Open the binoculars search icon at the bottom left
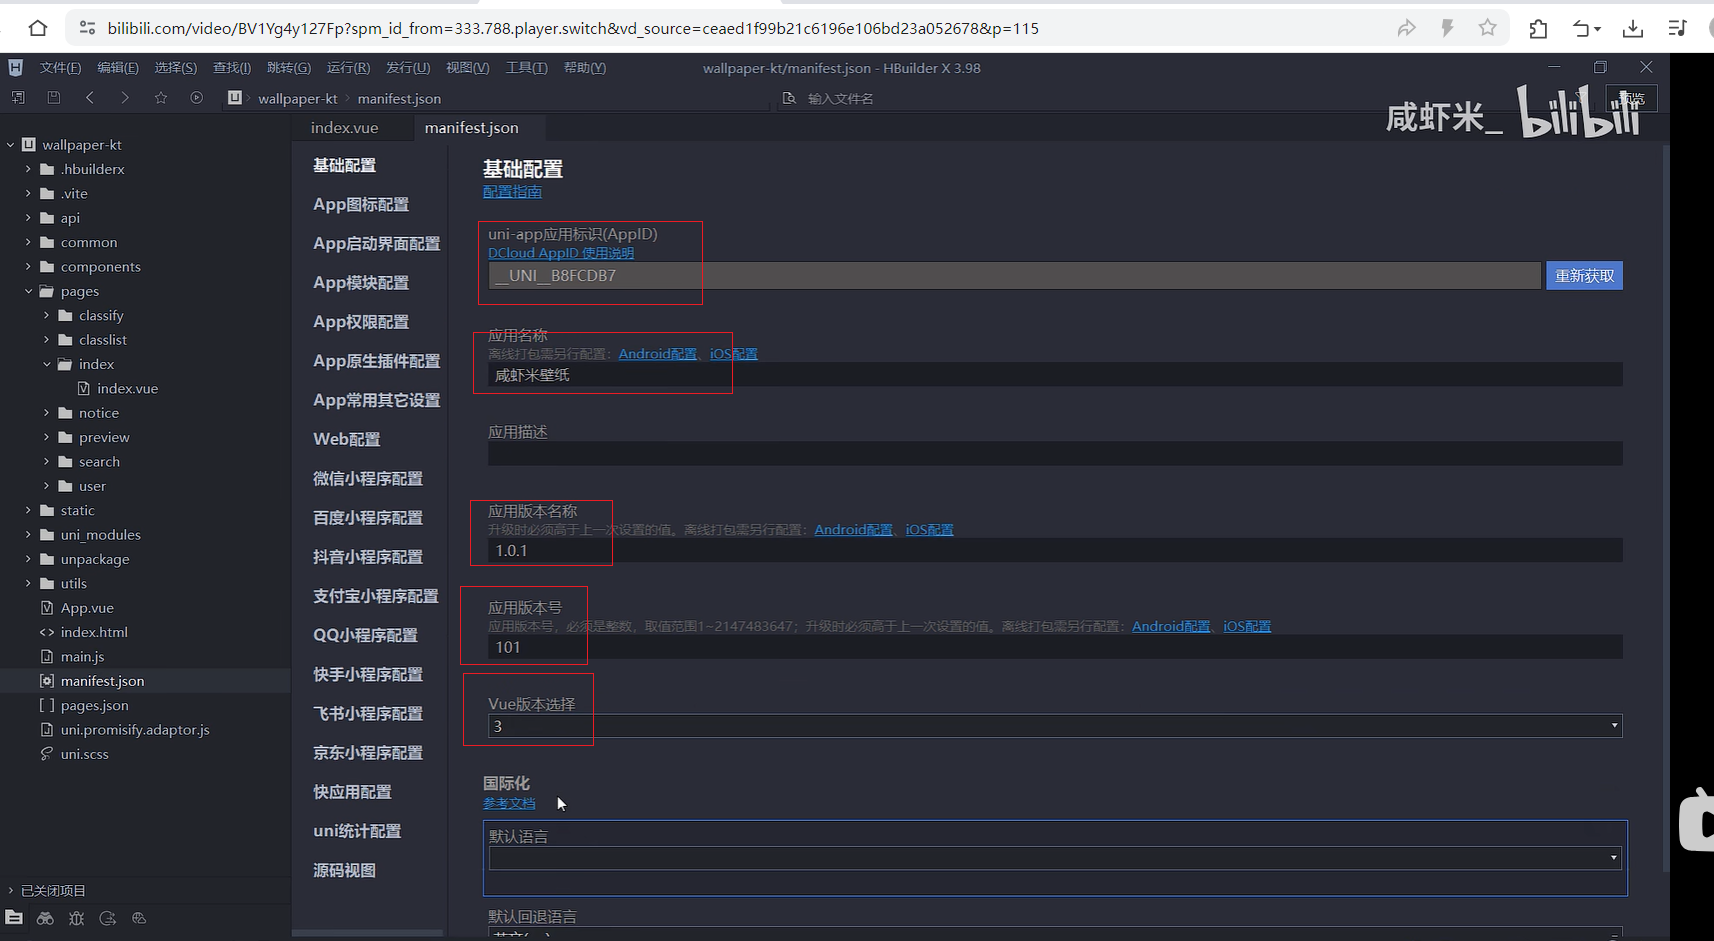Viewport: 1714px width, 941px height. pyautogui.click(x=45, y=918)
